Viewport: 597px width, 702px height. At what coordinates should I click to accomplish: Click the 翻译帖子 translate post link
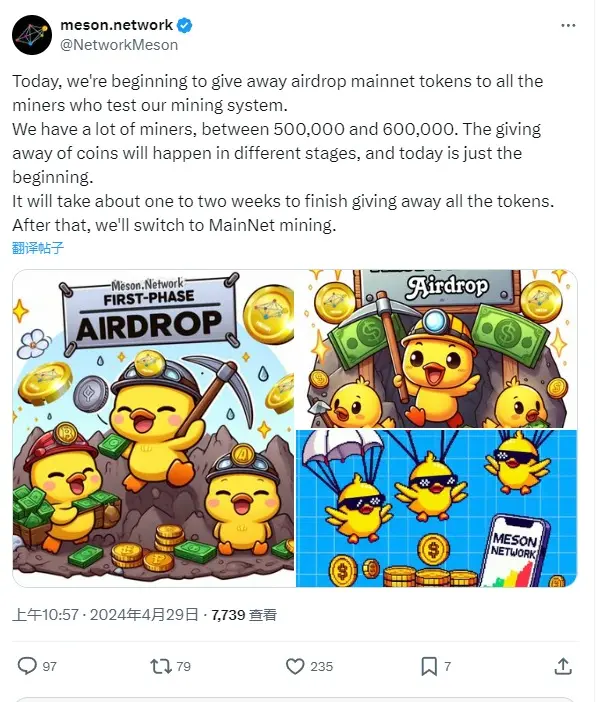tap(38, 248)
